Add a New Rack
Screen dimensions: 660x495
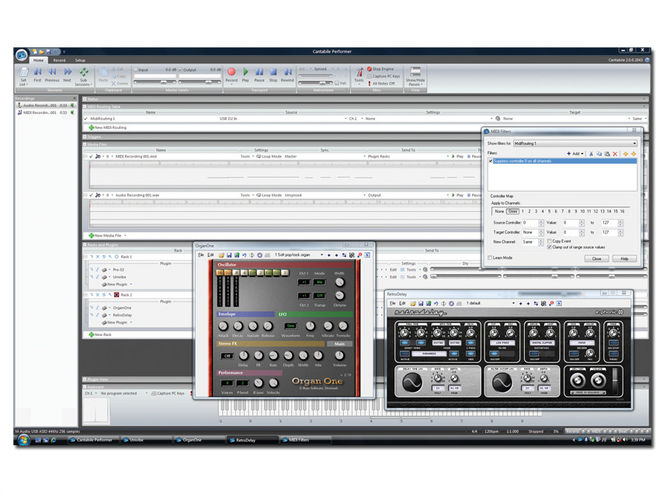(100, 334)
